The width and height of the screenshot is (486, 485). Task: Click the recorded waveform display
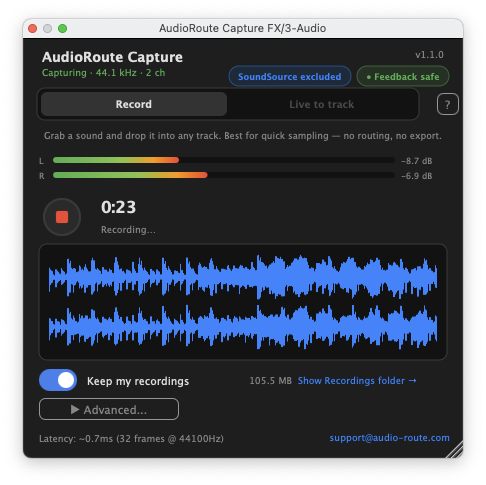click(x=243, y=302)
